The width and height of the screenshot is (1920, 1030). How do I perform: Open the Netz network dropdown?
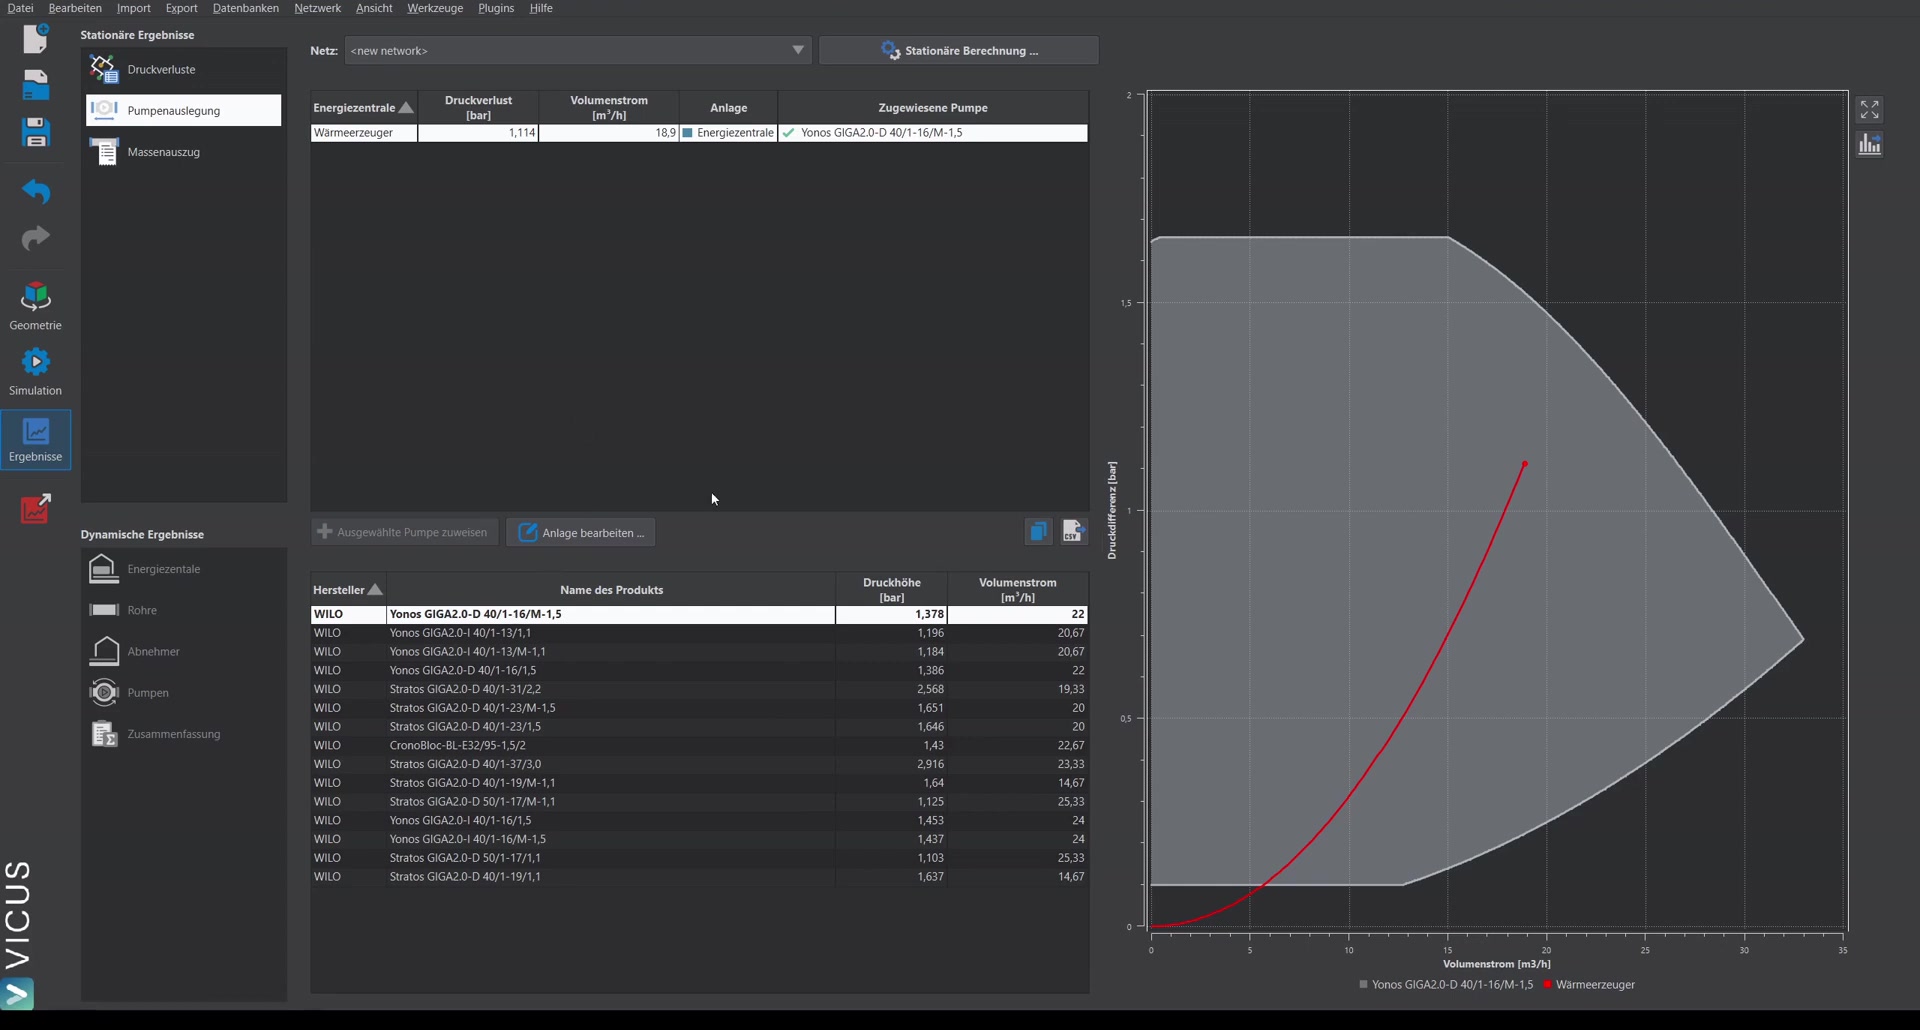point(577,50)
